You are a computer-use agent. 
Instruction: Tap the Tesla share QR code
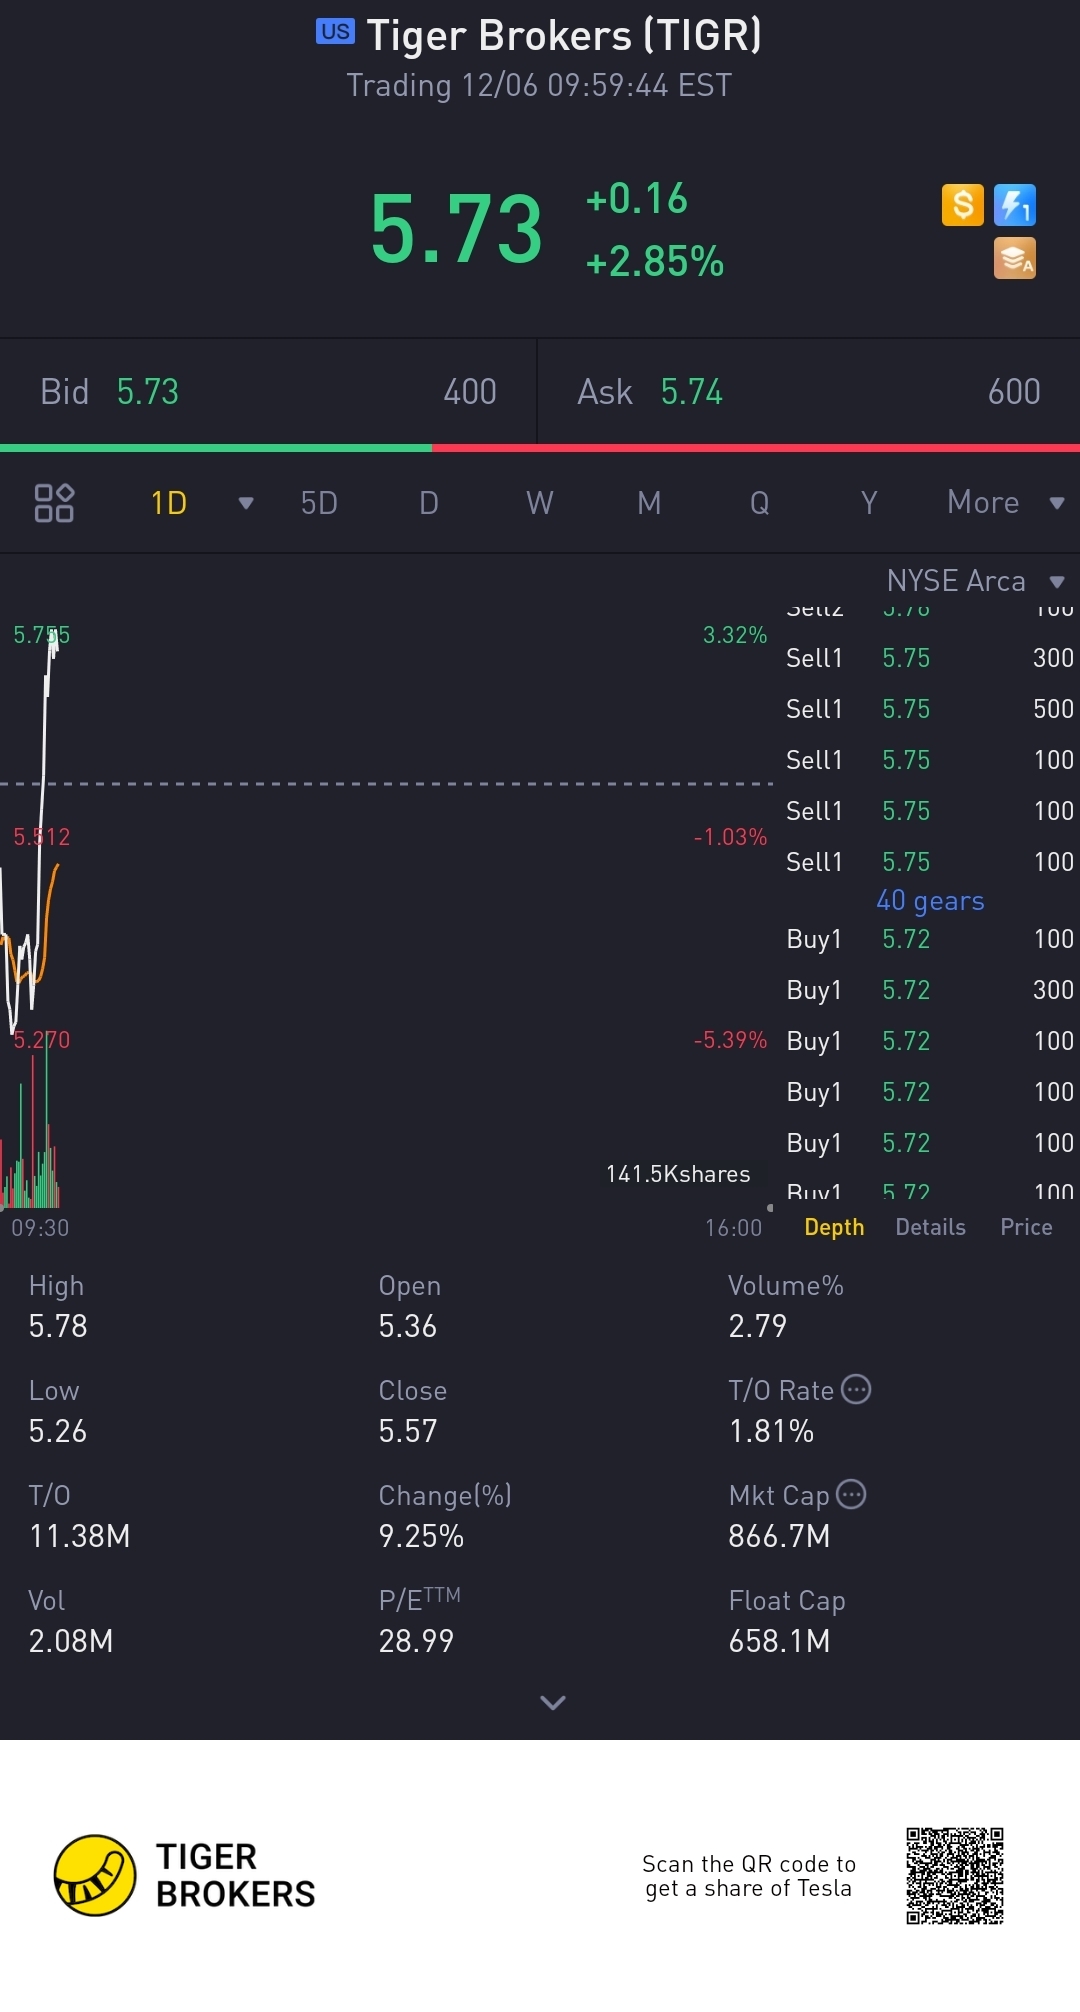pos(955,1876)
